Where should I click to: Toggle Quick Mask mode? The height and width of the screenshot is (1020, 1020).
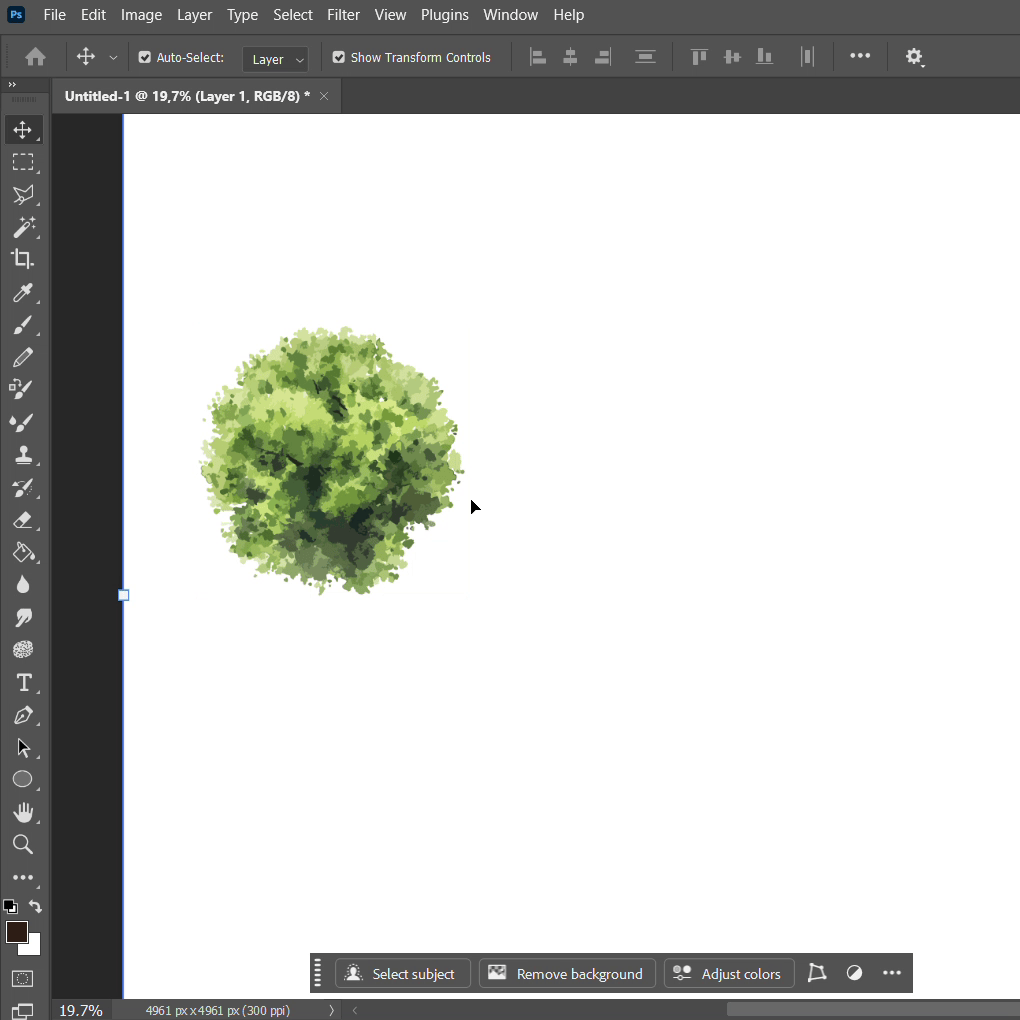tap(23, 978)
